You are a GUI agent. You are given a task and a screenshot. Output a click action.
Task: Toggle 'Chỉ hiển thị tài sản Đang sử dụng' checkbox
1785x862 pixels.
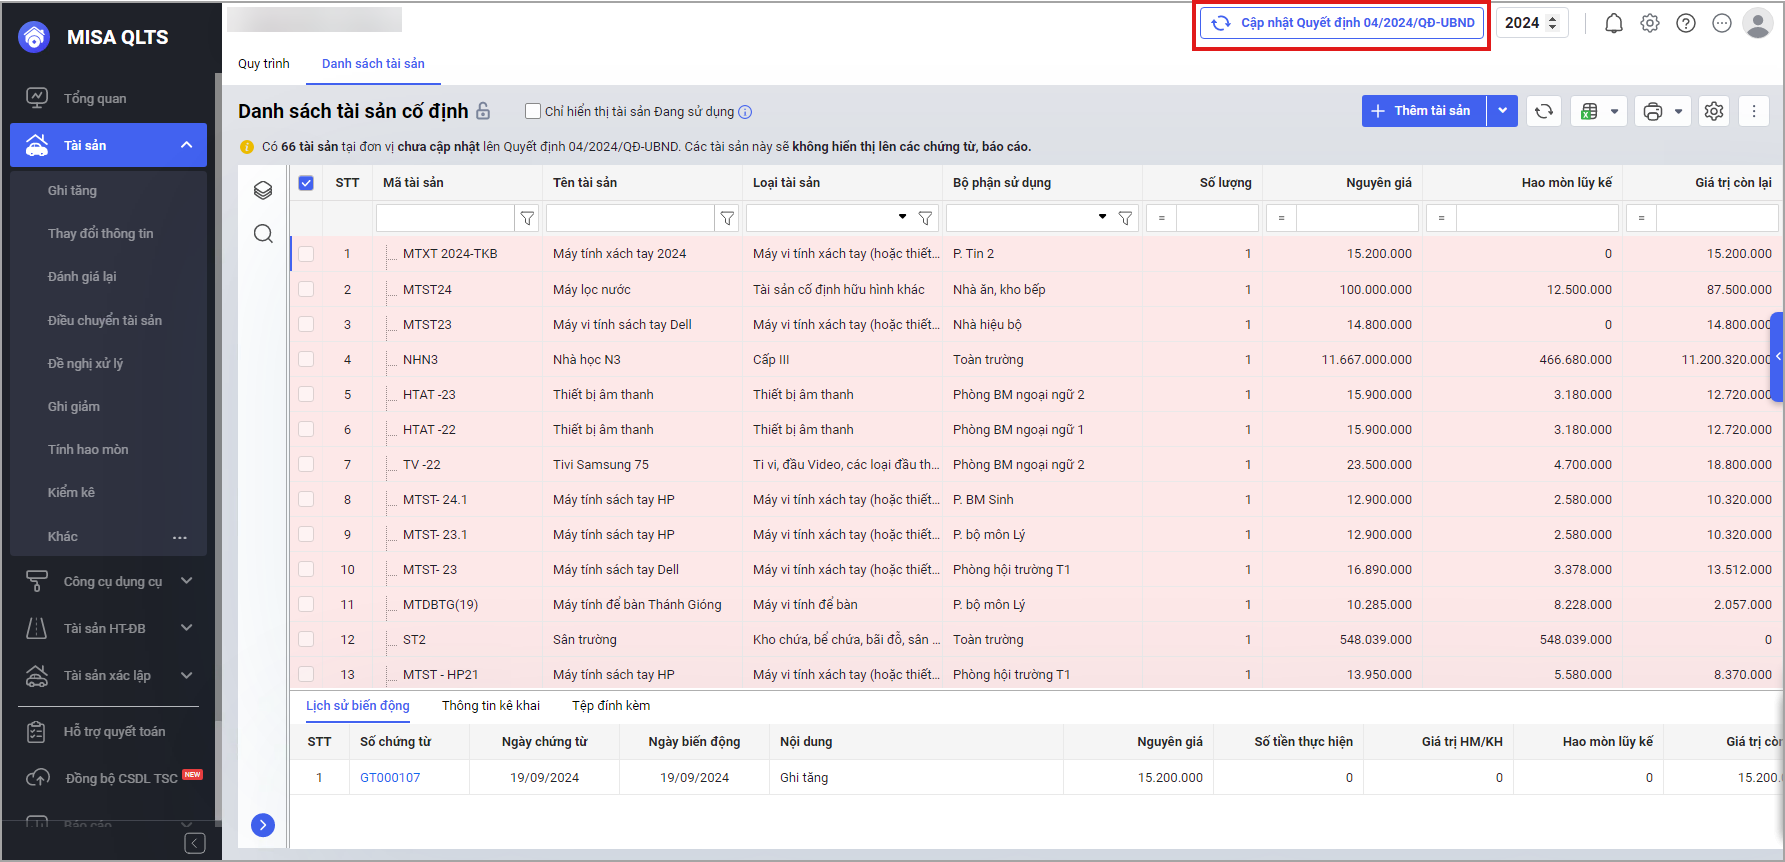click(533, 111)
